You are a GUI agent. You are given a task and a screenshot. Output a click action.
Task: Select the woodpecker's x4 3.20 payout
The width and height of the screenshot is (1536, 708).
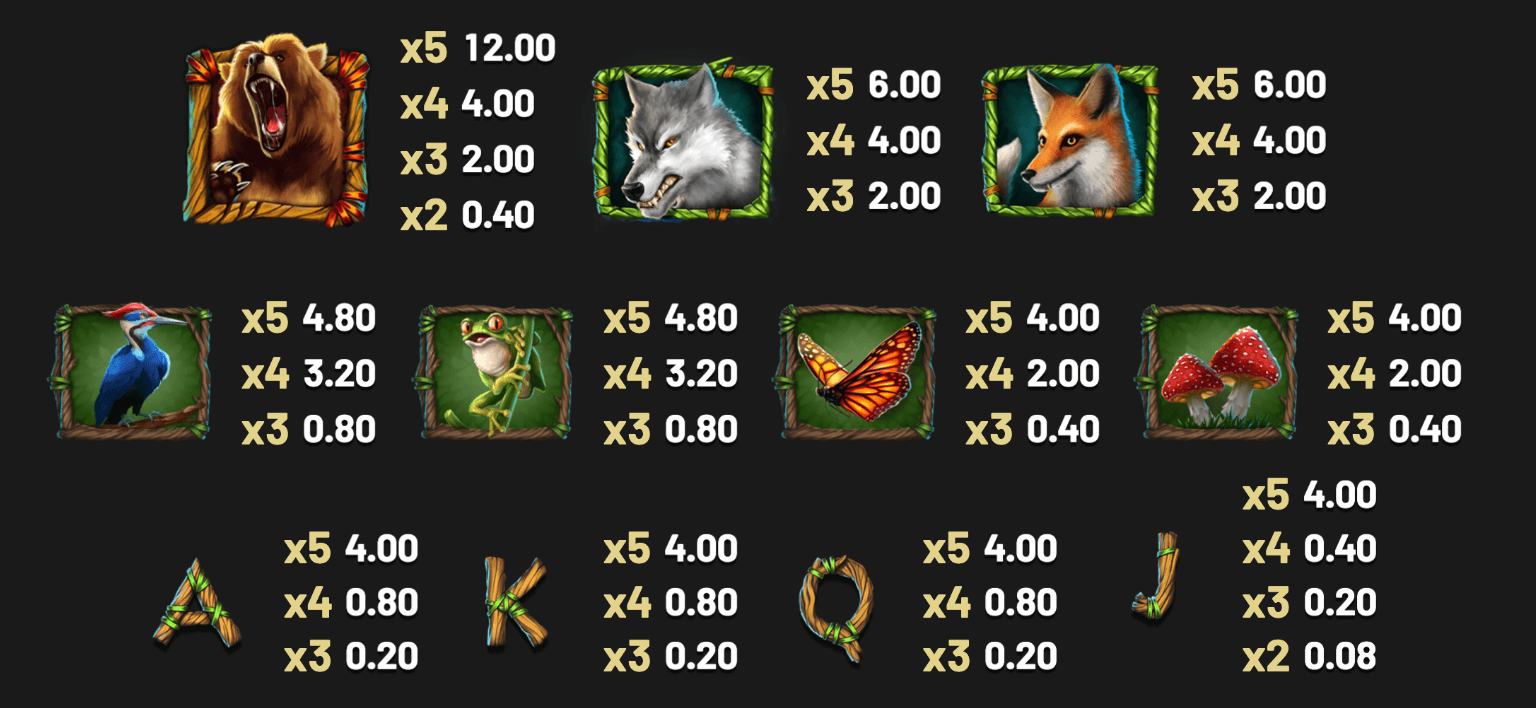pos(309,374)
